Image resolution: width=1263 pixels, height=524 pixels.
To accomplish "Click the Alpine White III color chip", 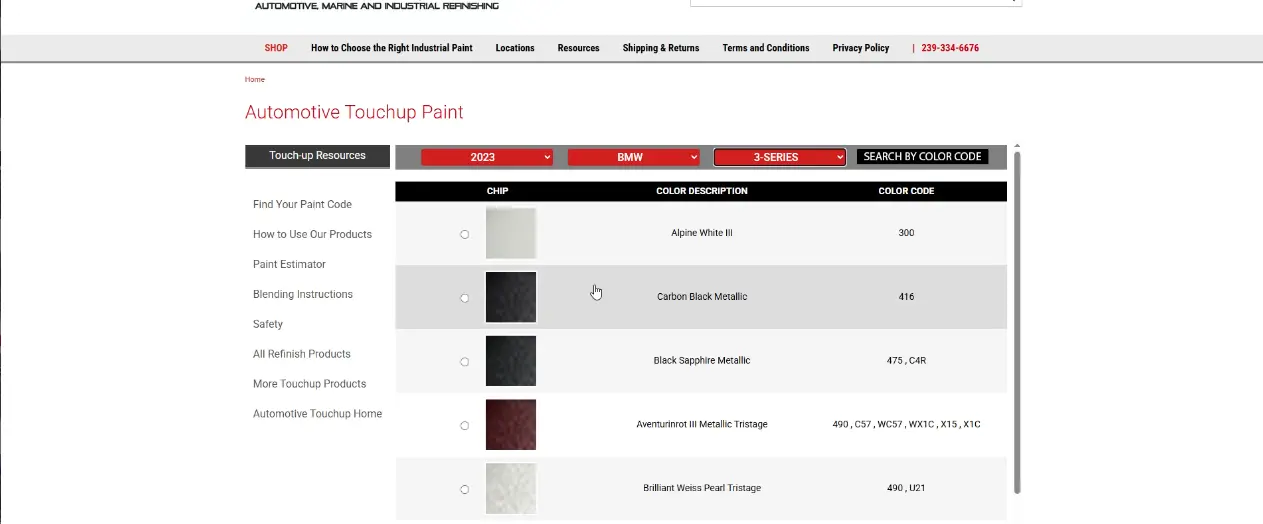I will click(511, 233).
